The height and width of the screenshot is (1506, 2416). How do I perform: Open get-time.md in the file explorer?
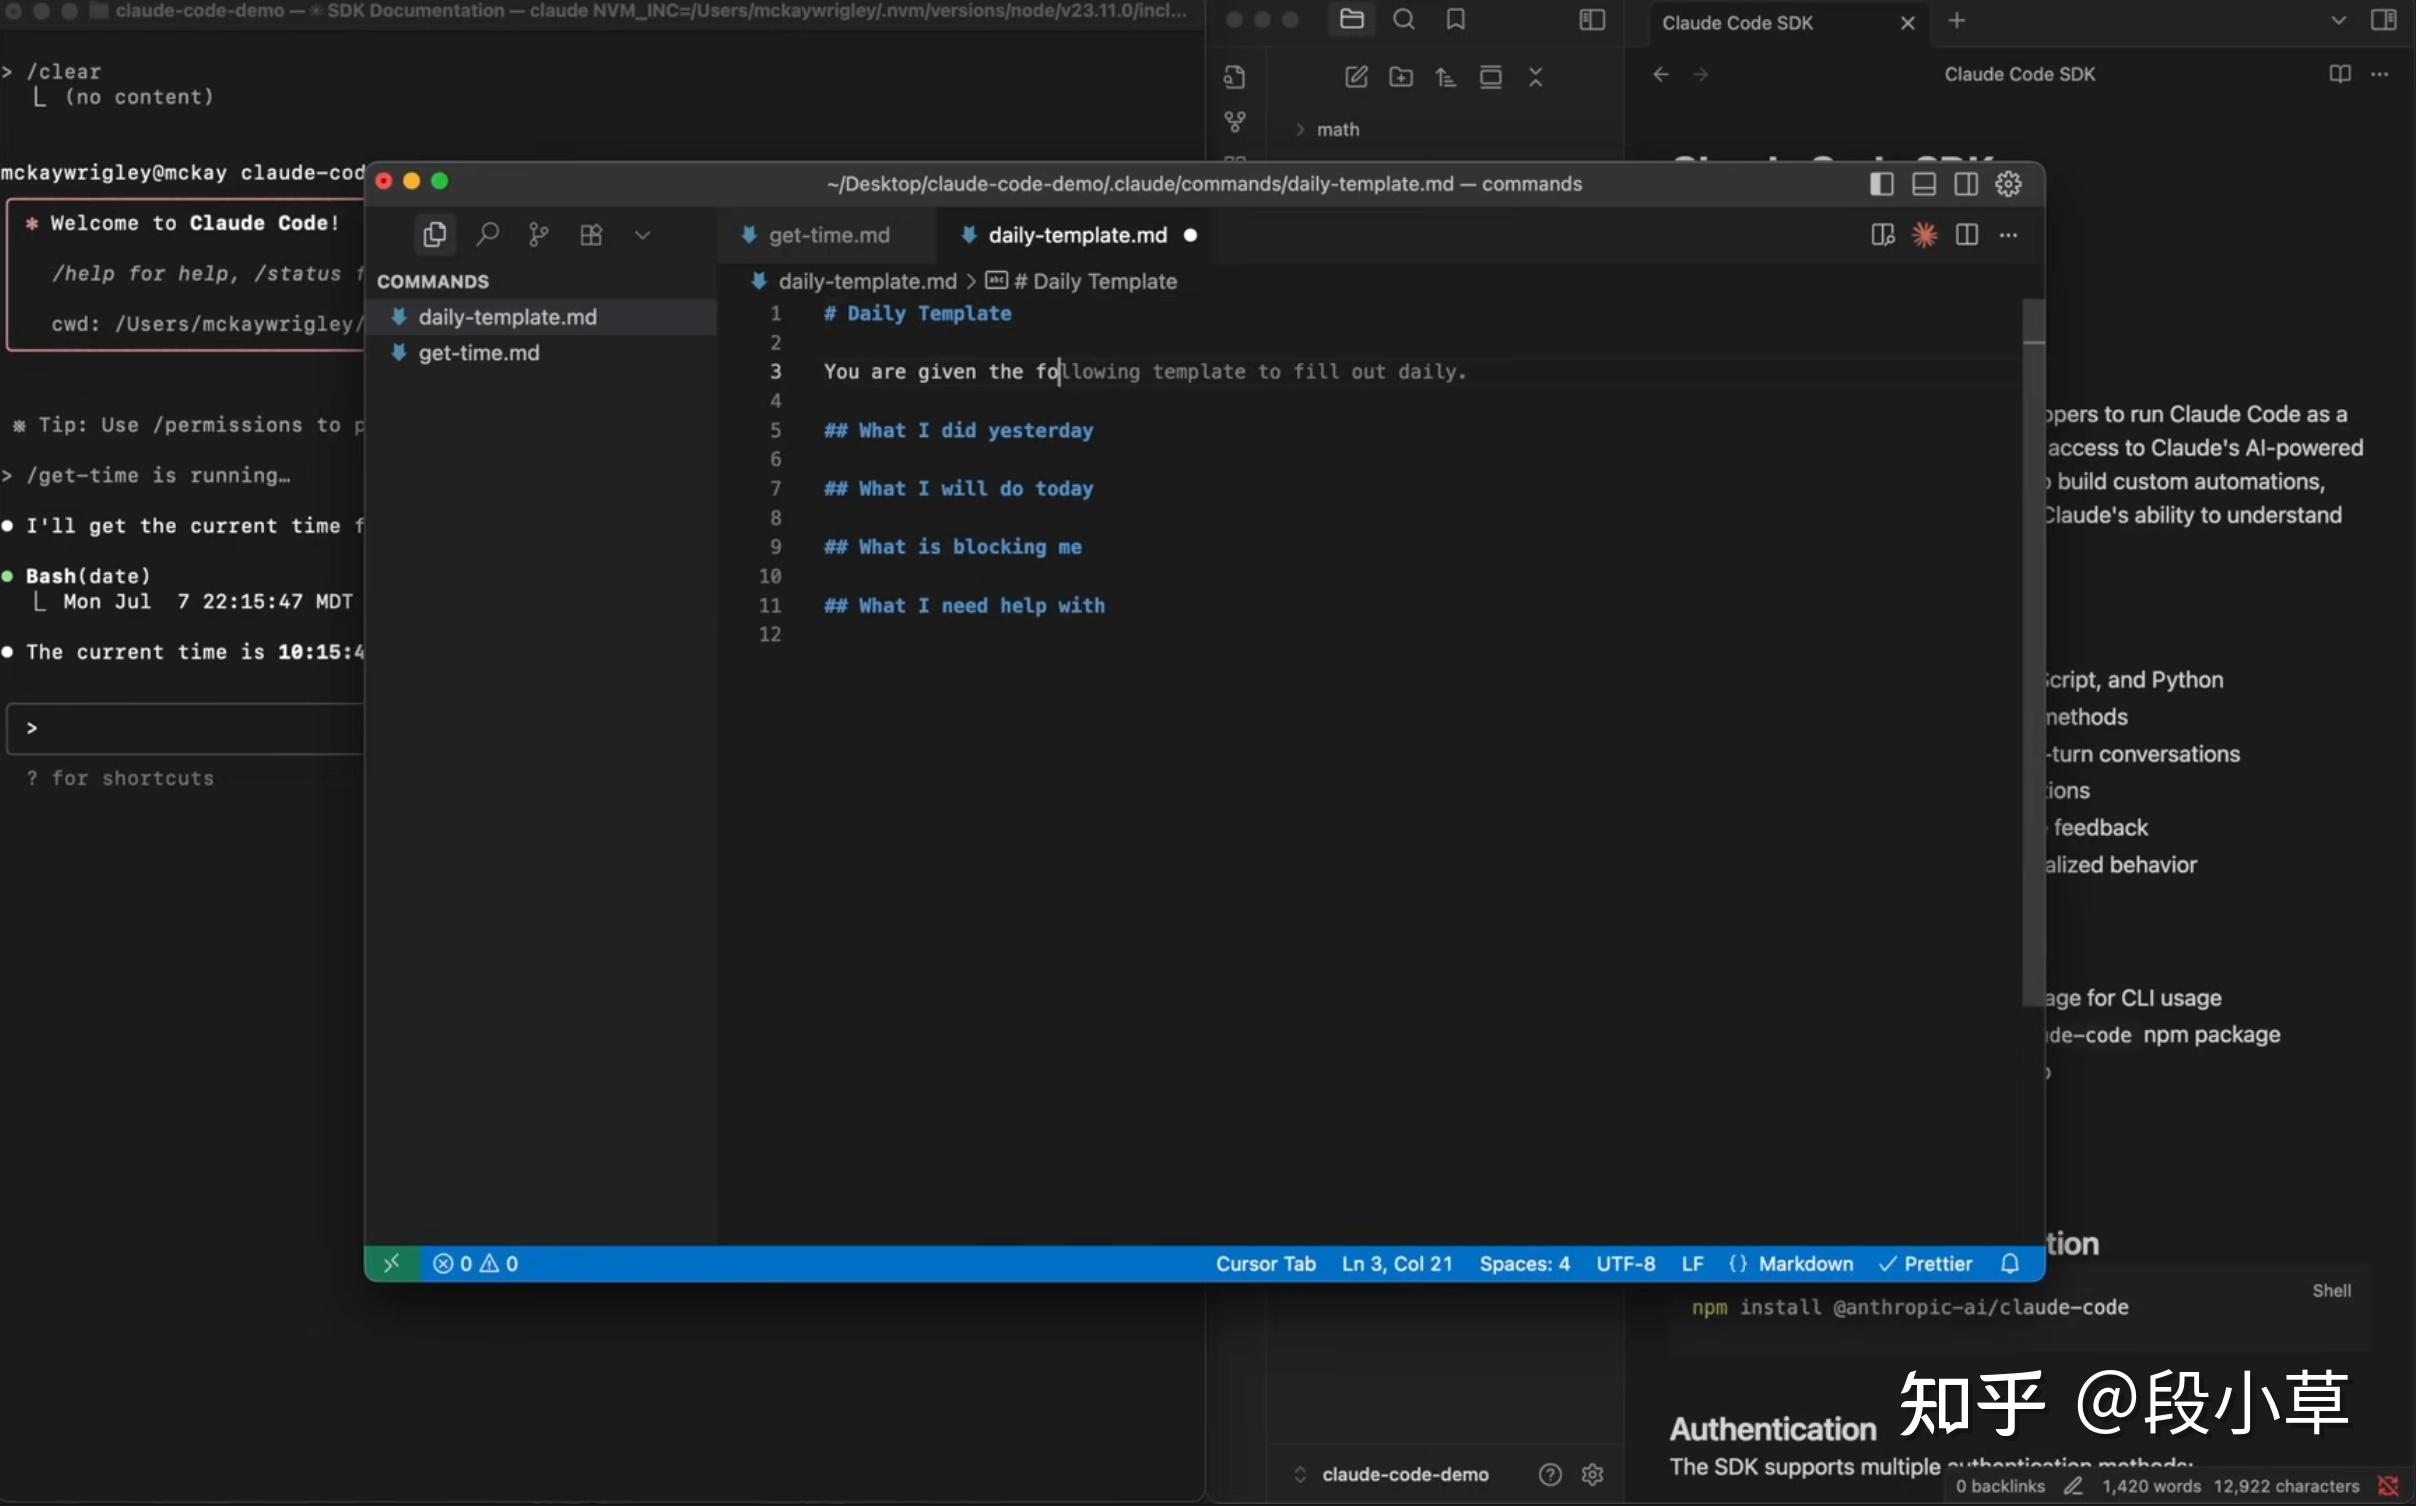(479, 353)
